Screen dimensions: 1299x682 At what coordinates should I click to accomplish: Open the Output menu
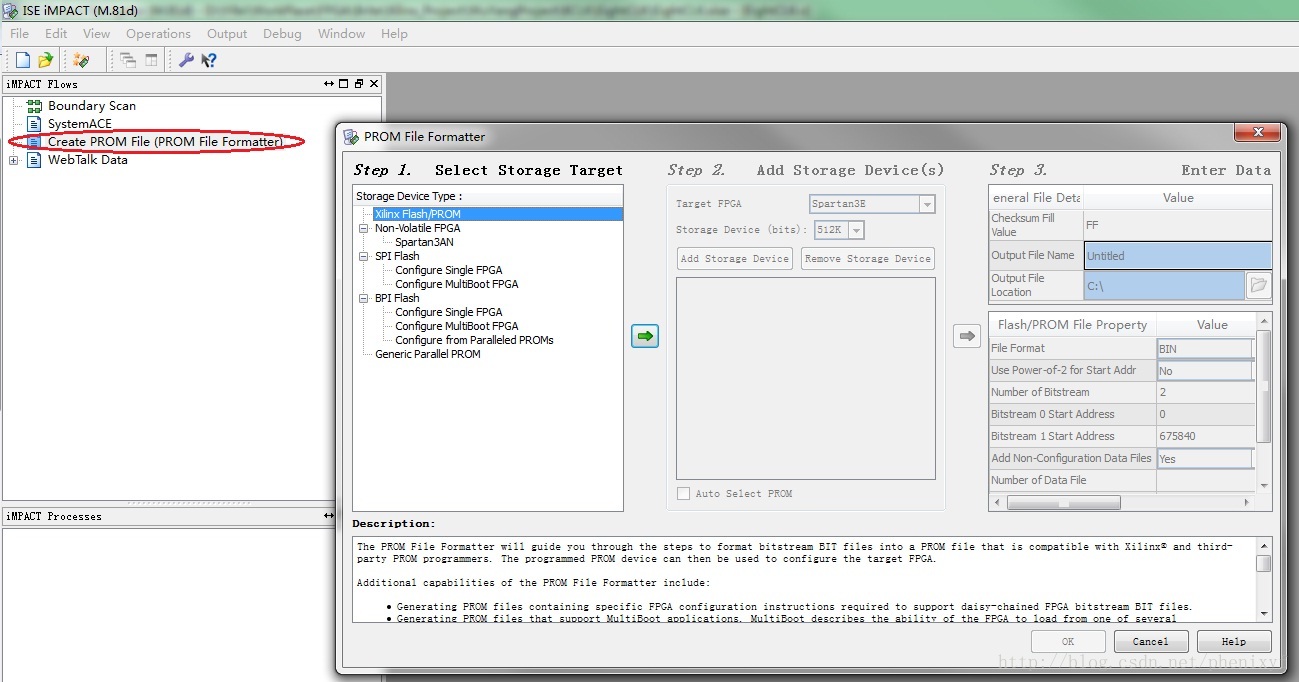pos(227,33)
